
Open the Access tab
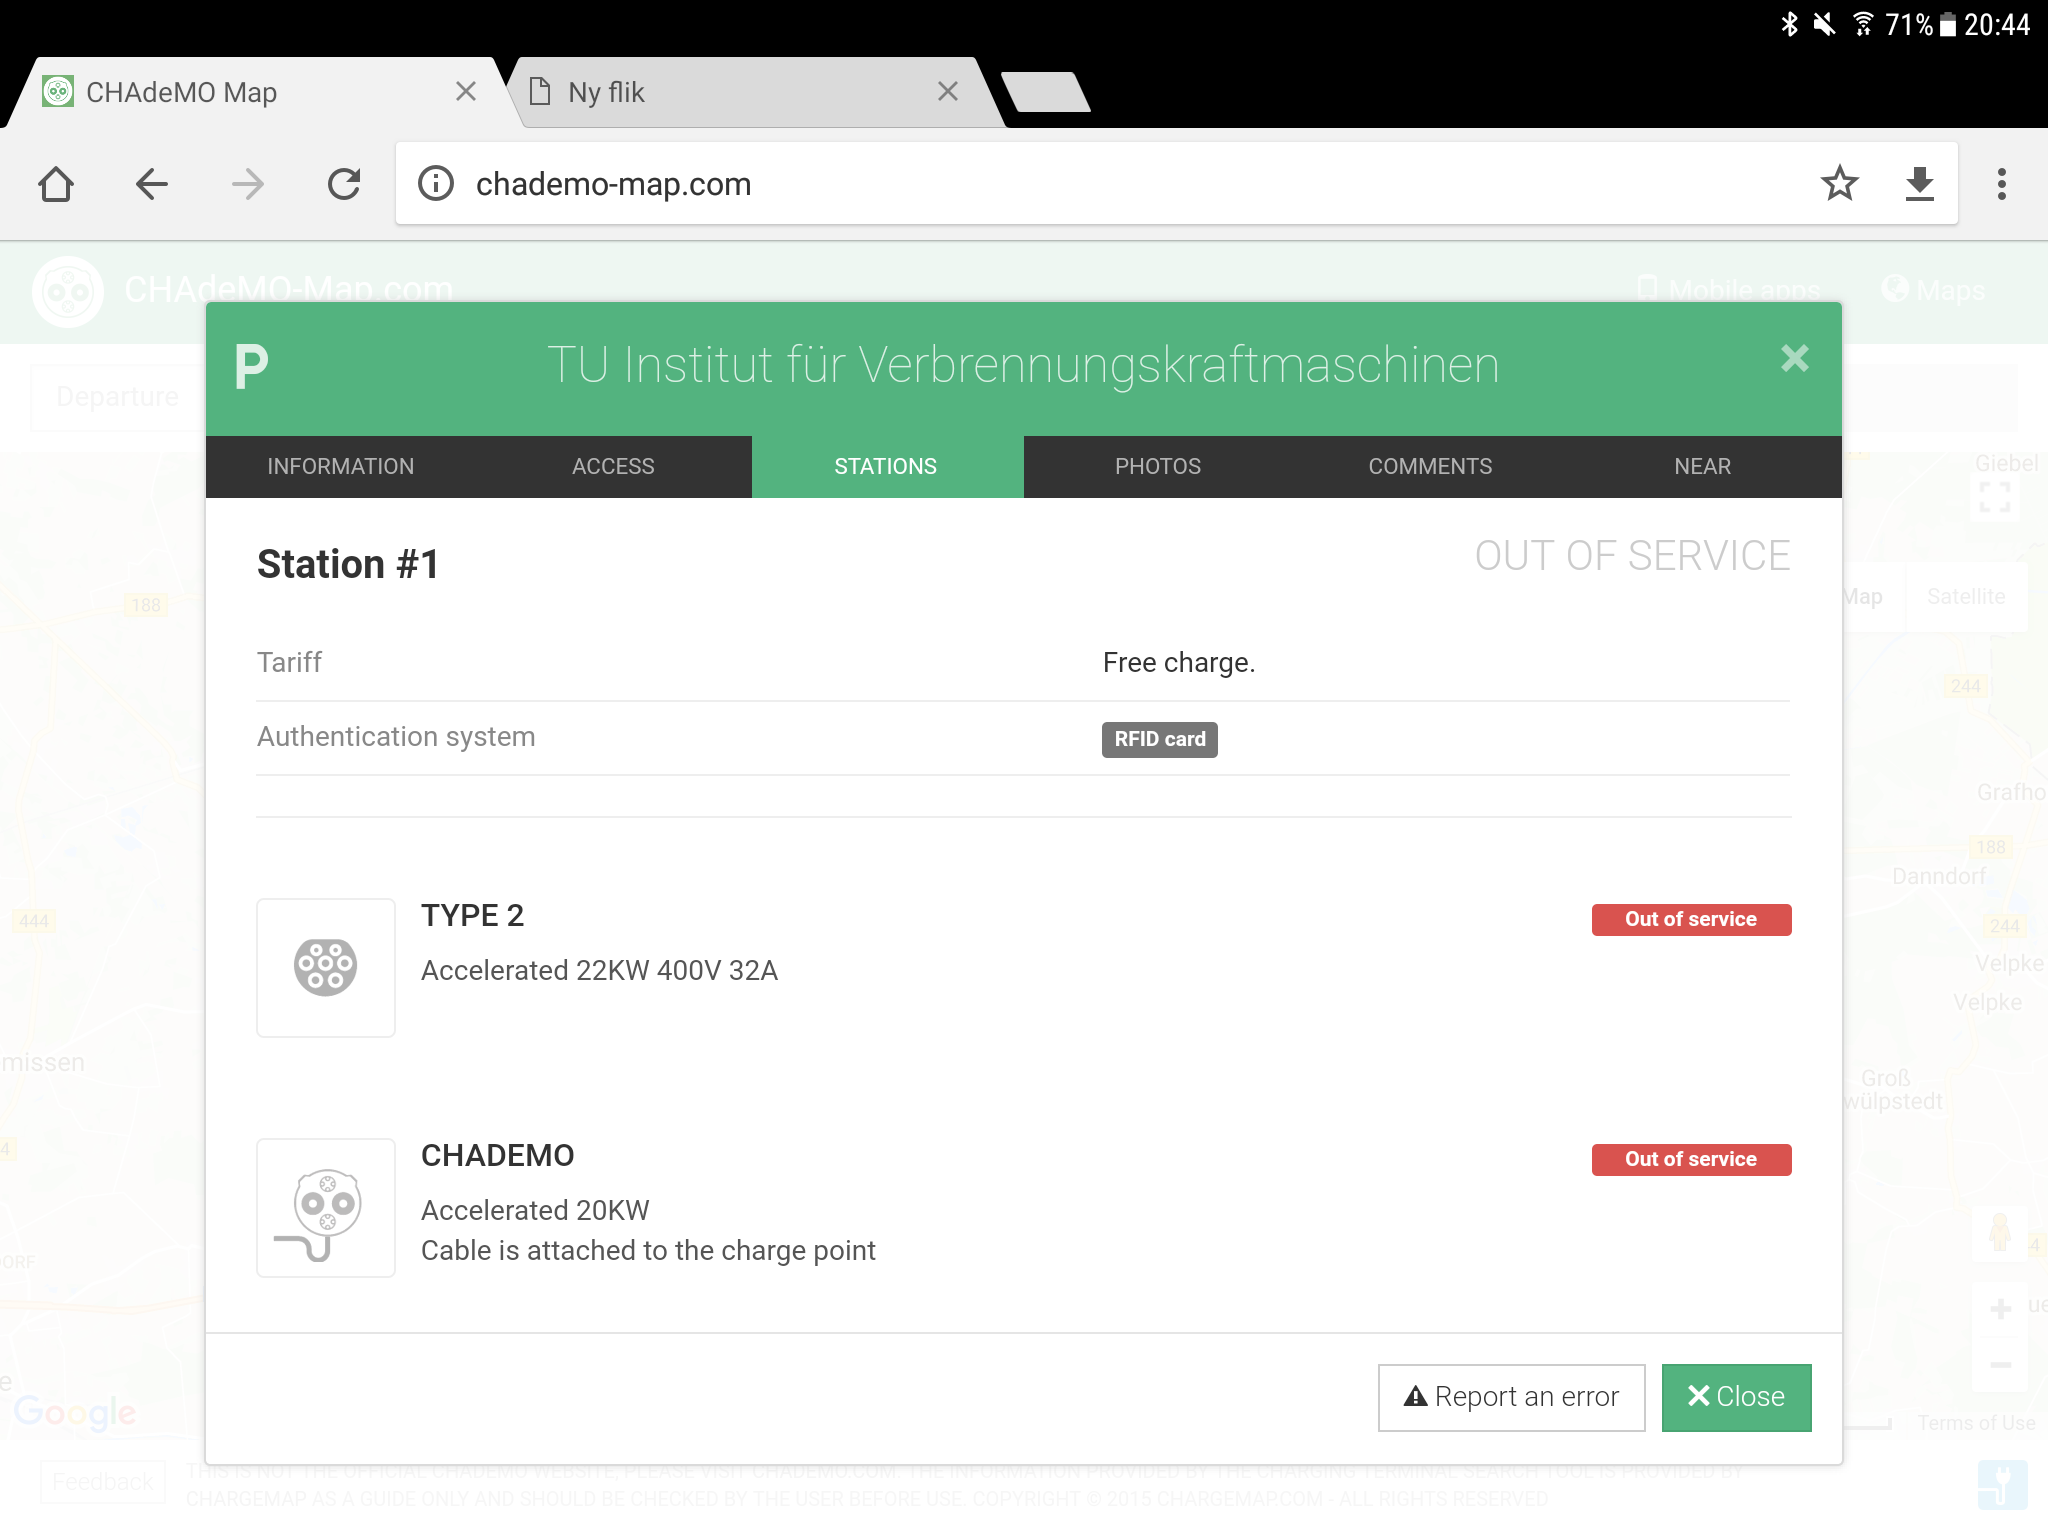pyautogui.click(x=613, y=467)
